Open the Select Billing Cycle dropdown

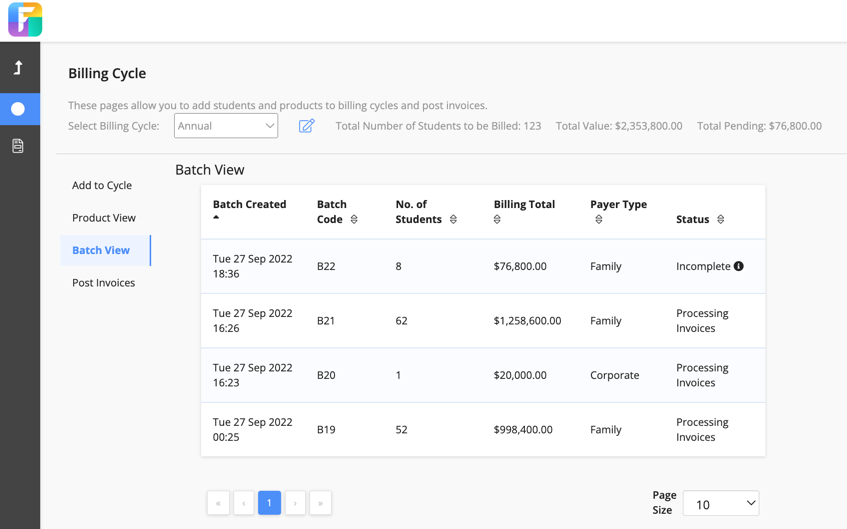[x=226, y=126]
